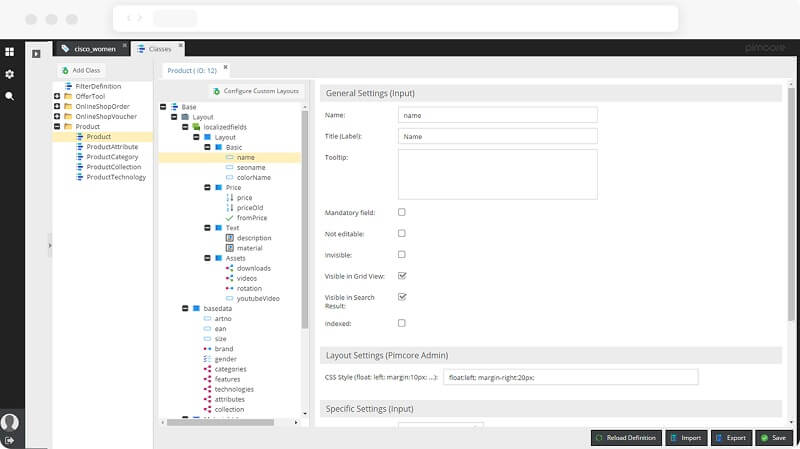800x449 pixels.
Task: Focus the Name input field
Action: [497, 115]
